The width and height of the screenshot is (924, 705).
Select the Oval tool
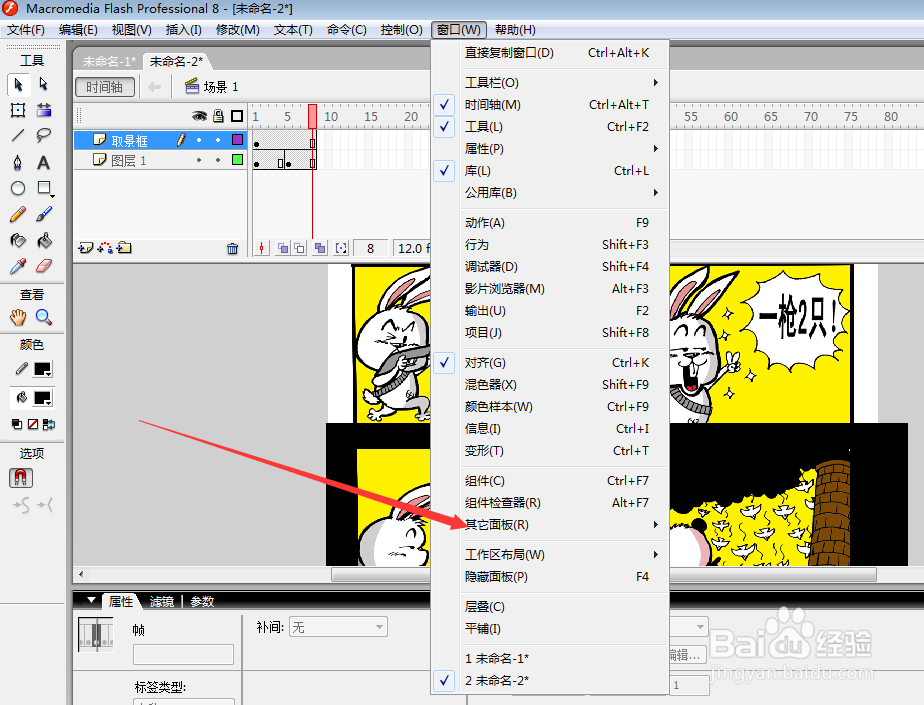pyautogui.click(x=18, y=188)
